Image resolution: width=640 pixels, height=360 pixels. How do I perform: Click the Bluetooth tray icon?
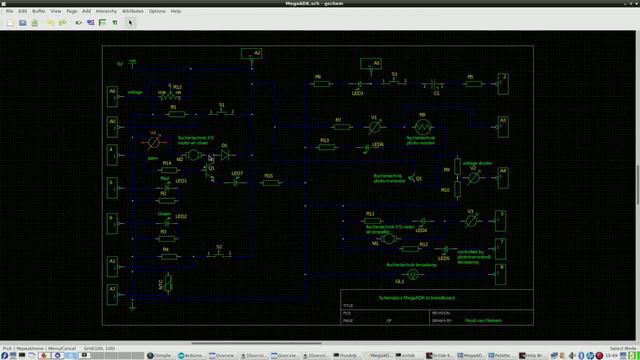[x=581, y=356]
